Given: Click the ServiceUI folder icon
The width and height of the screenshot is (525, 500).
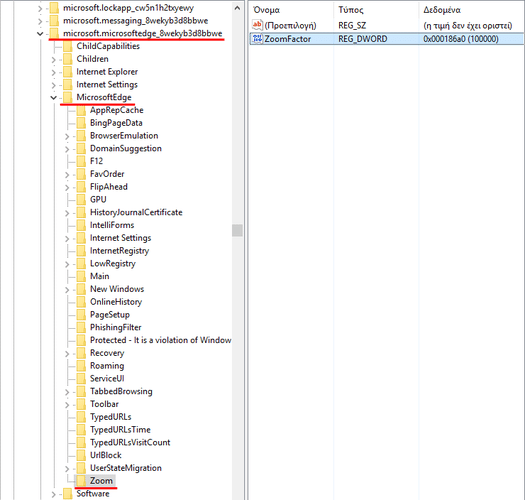Looking at the screenshot, I should [81, 378].
